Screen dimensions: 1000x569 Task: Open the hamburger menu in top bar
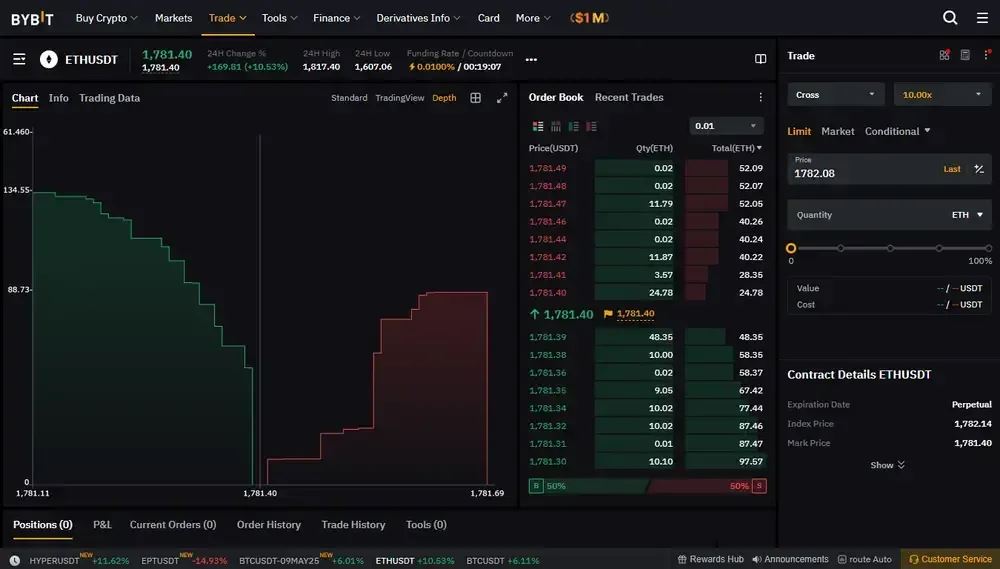tap(982, 18)
